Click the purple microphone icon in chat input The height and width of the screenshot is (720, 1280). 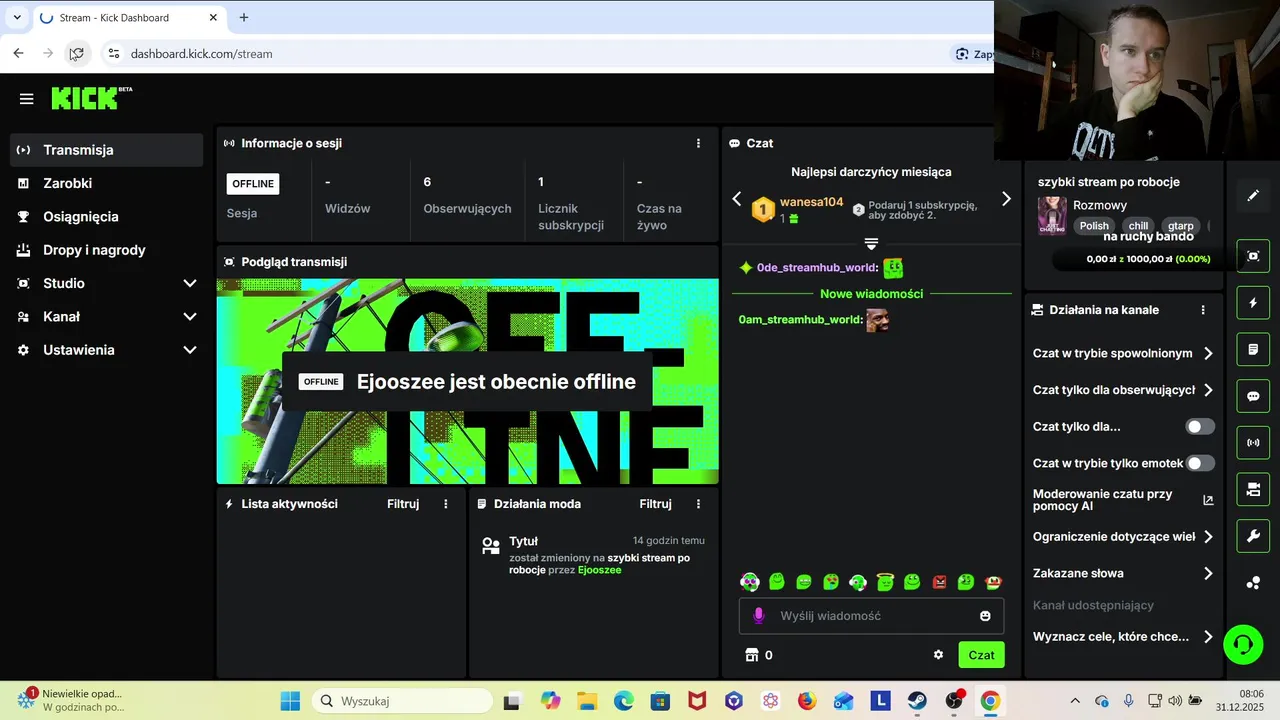tap(759, 616)
